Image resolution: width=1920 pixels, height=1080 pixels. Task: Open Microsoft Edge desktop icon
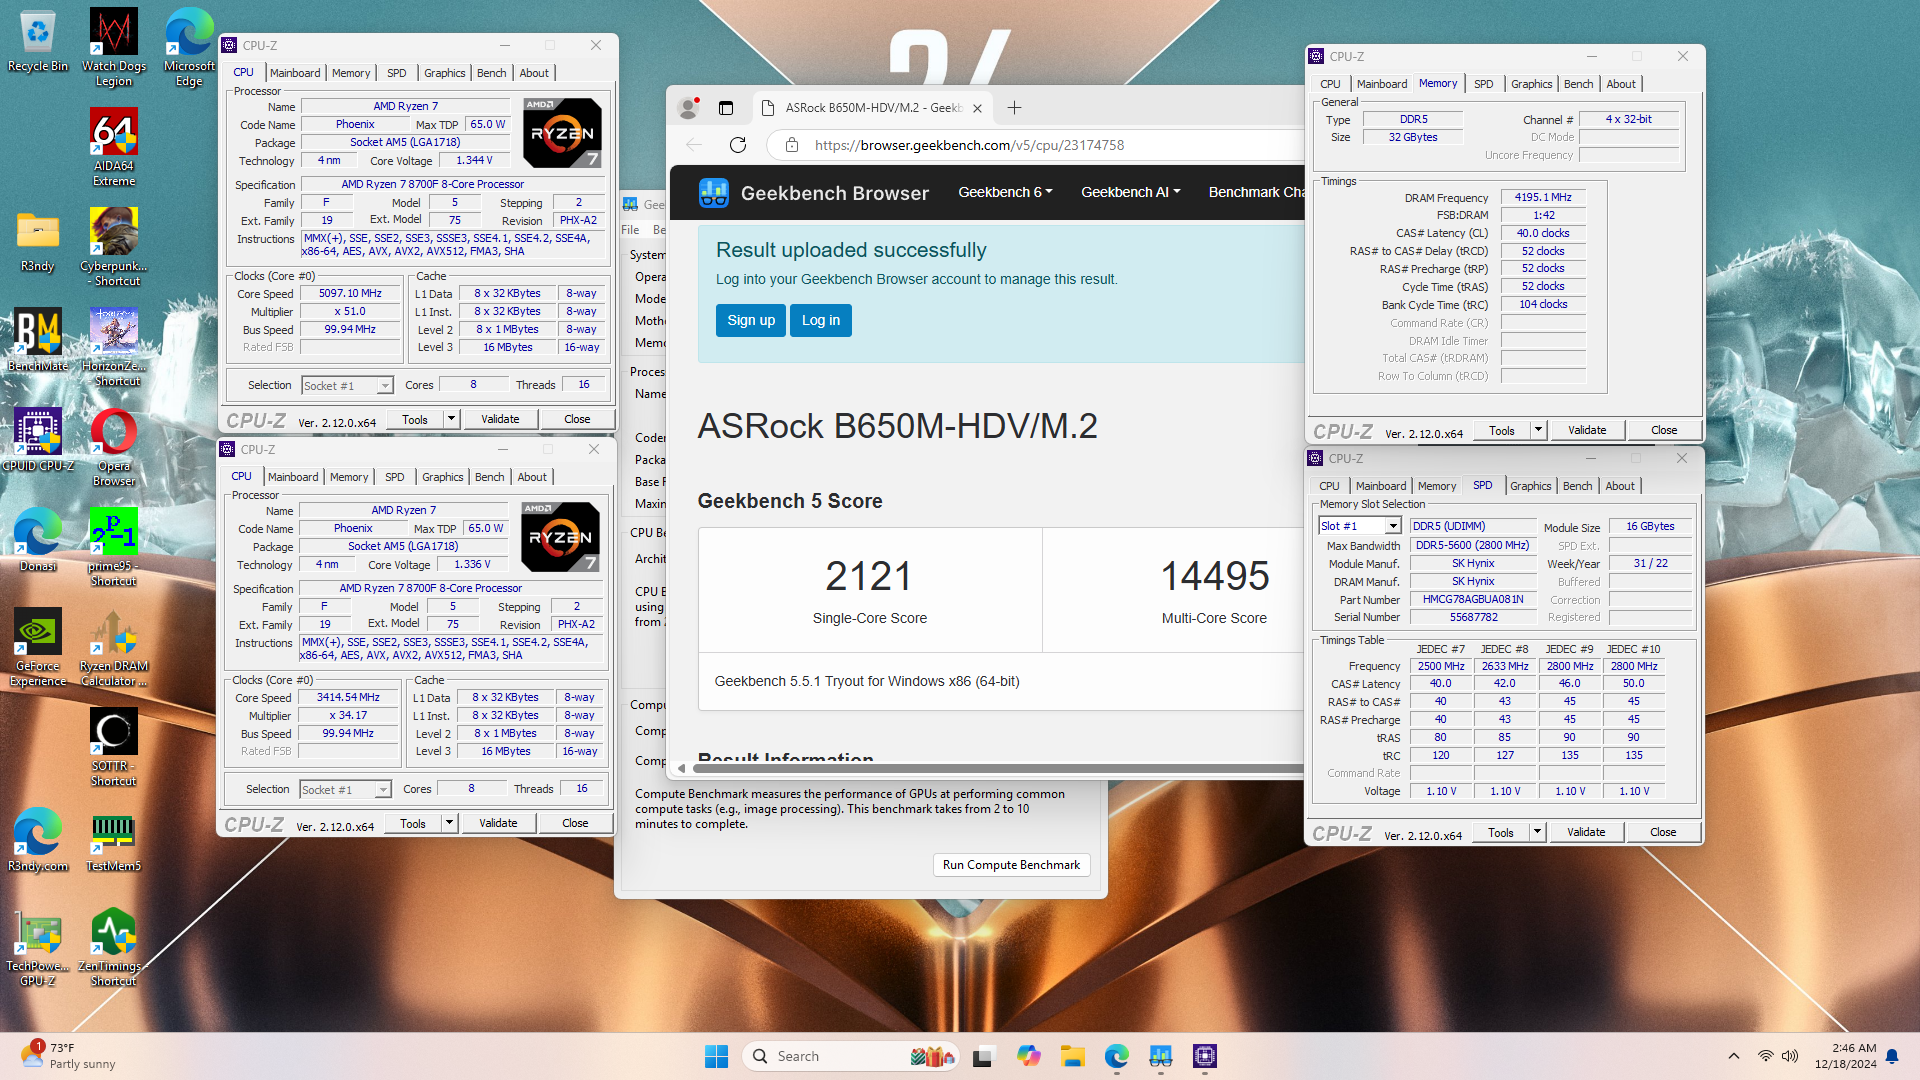[x=189, y=48]
